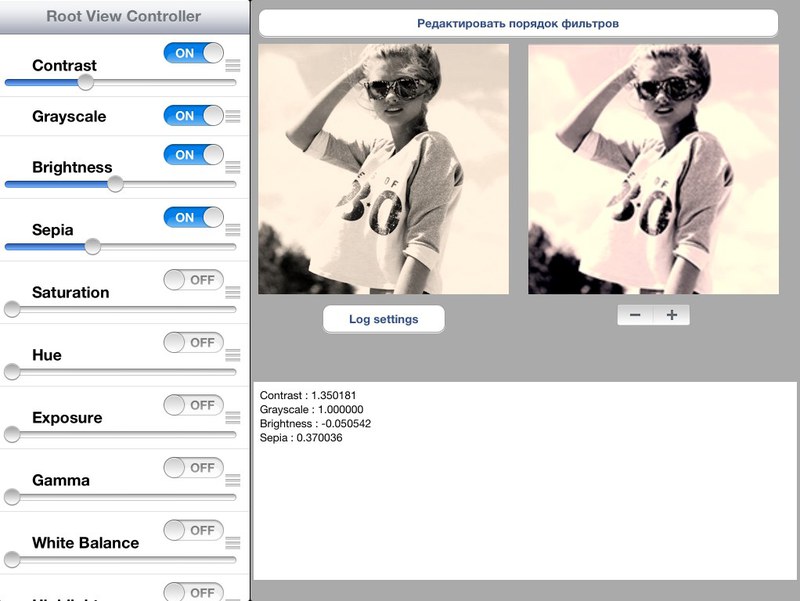
Task: Click the Brightness reorder handle
Action: pos(235,167)
